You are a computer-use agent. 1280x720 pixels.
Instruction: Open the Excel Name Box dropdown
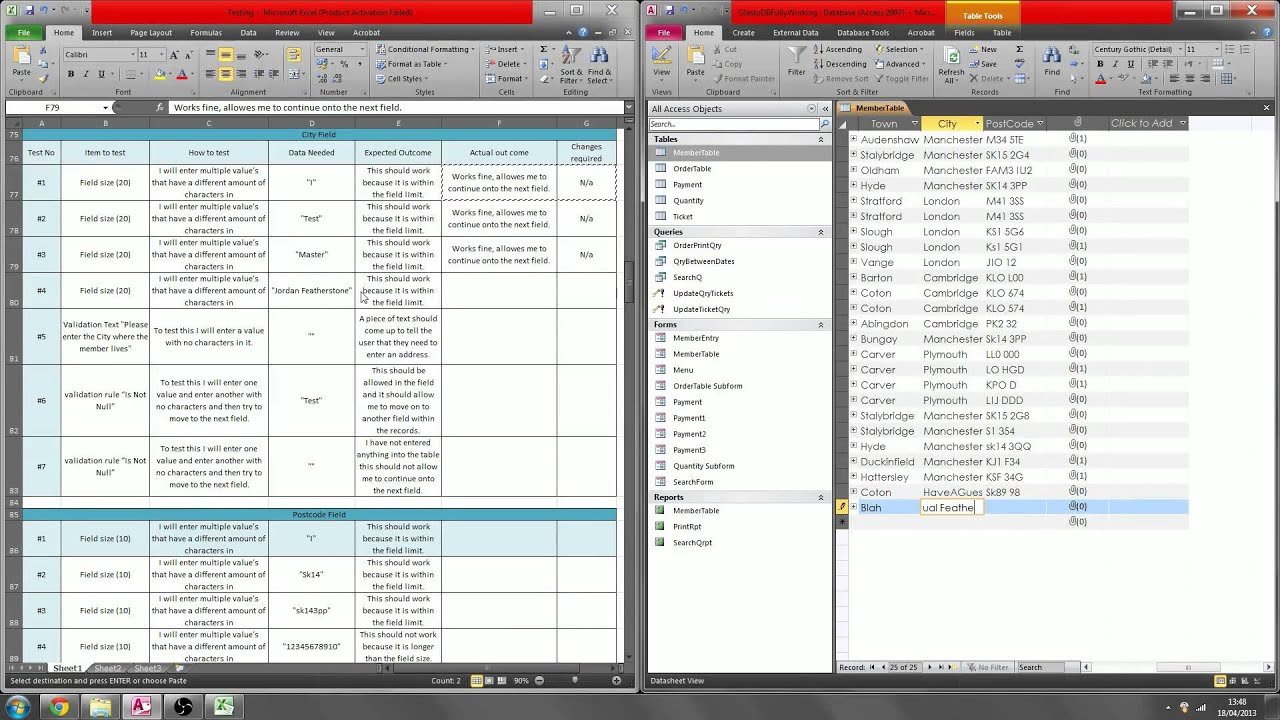(x=105, y=108)
